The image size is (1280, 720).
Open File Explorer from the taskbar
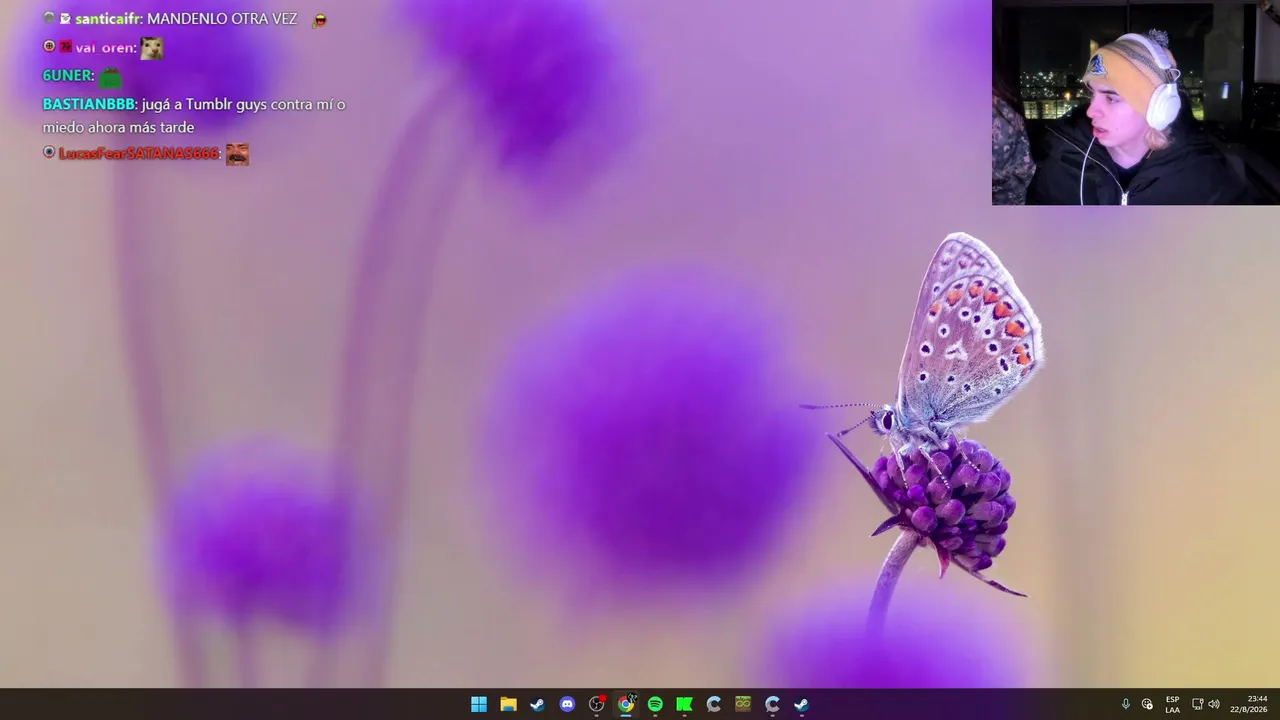click(508, 704)
